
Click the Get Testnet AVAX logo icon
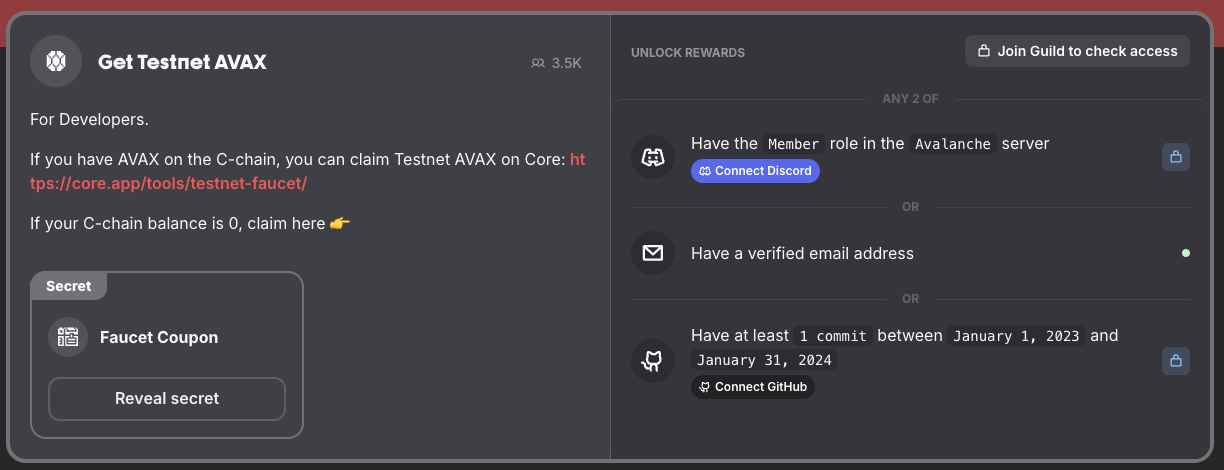coord(56,62)
